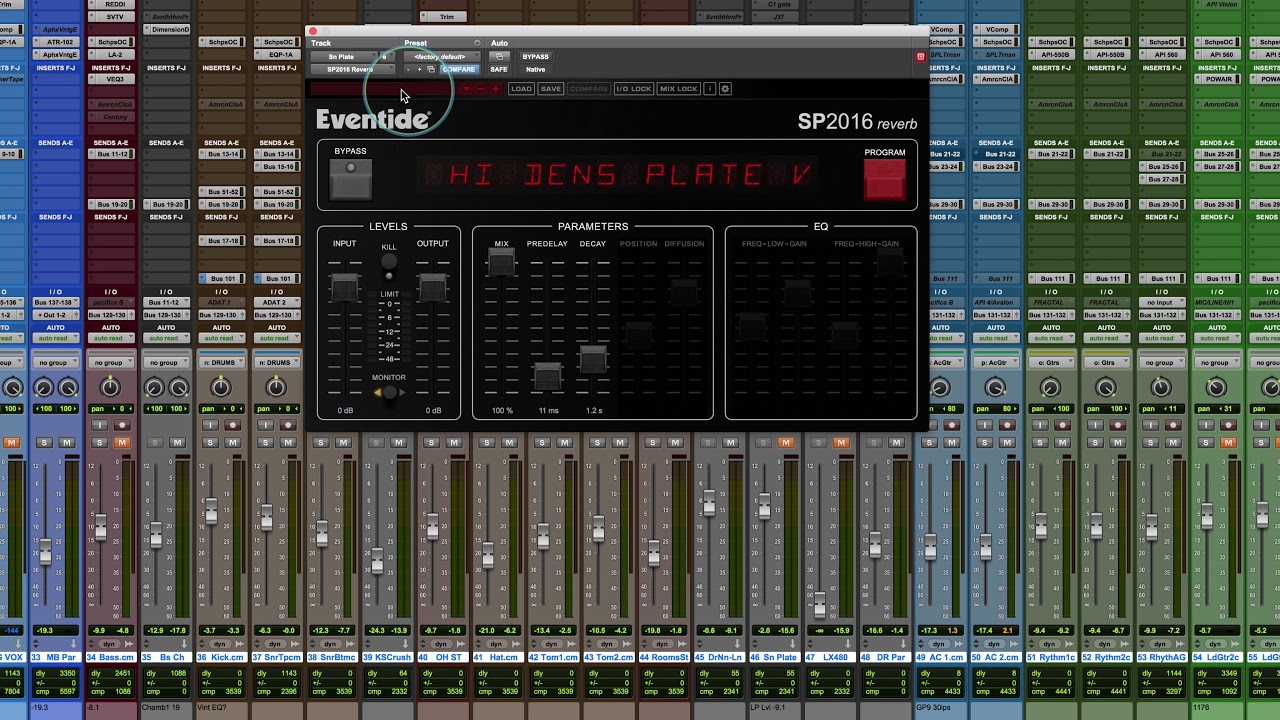The height and width of the screenshot is (720, 1280).
Task: Click input monitor button on Kick.cm track
Action: (210, 425)
